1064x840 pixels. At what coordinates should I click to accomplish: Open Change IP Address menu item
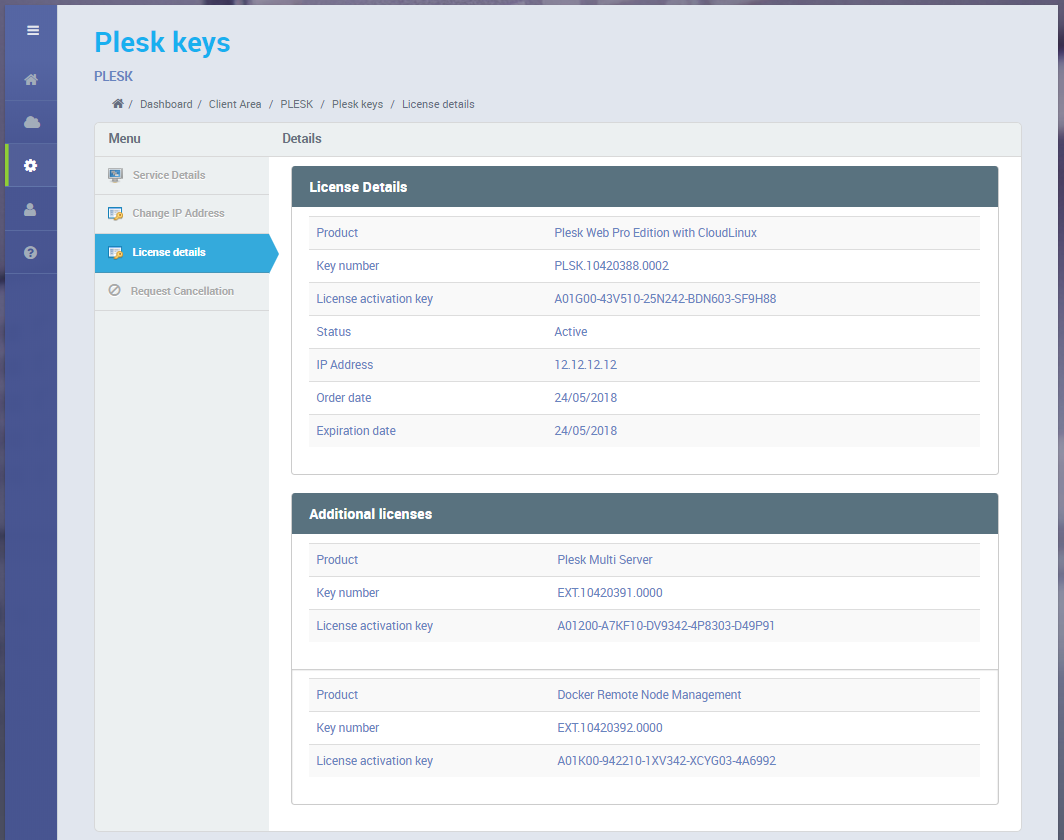182,214
